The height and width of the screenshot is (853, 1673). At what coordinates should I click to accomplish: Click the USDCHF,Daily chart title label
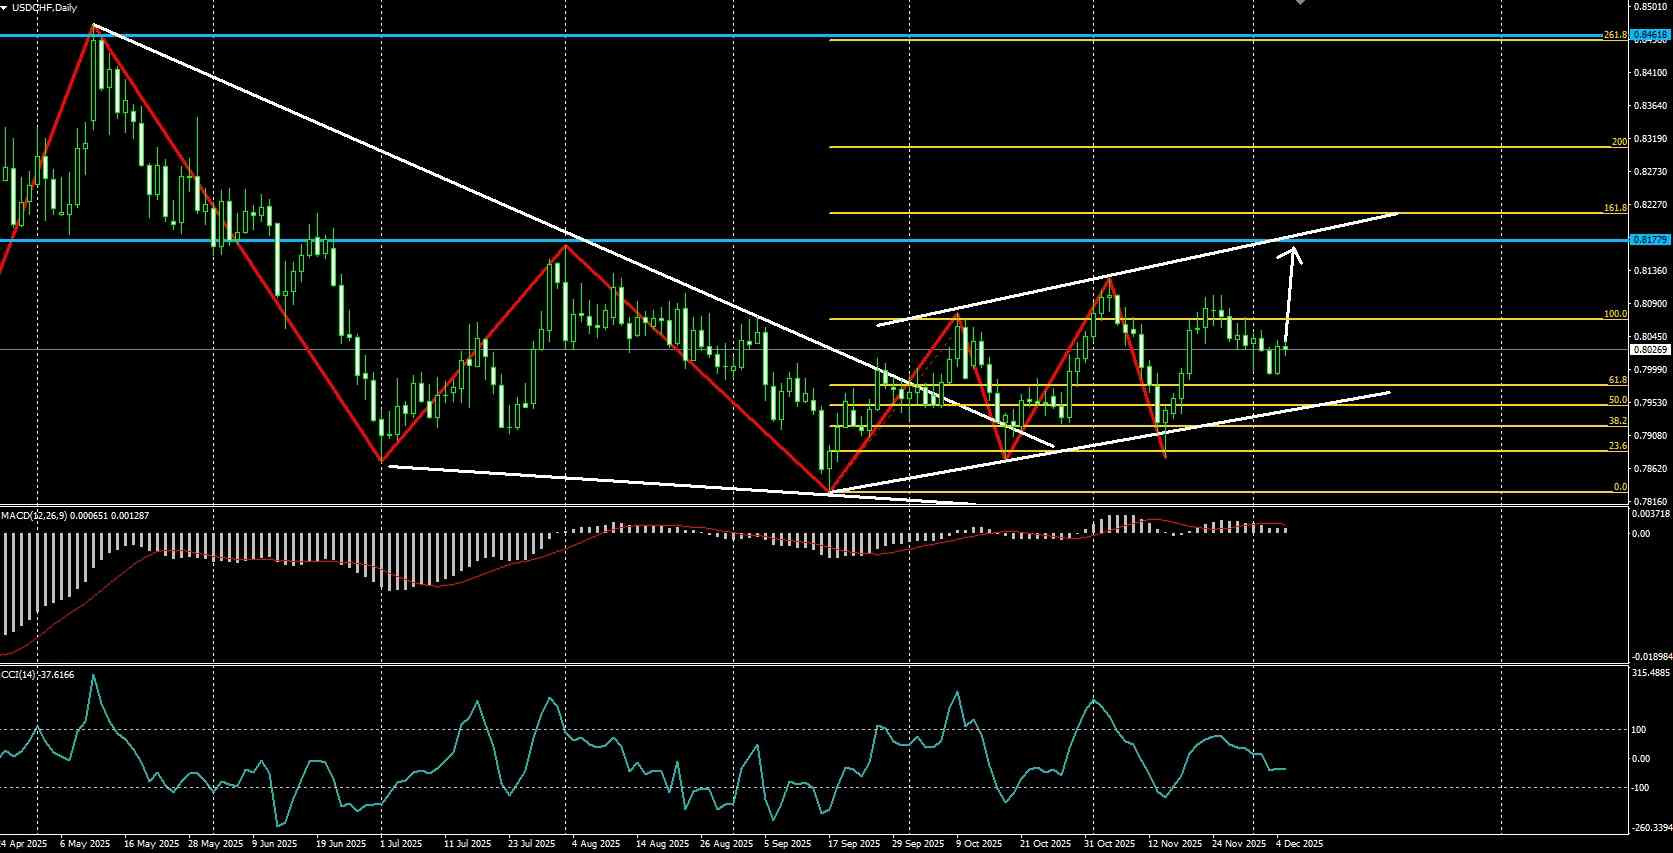click(44, 7)
